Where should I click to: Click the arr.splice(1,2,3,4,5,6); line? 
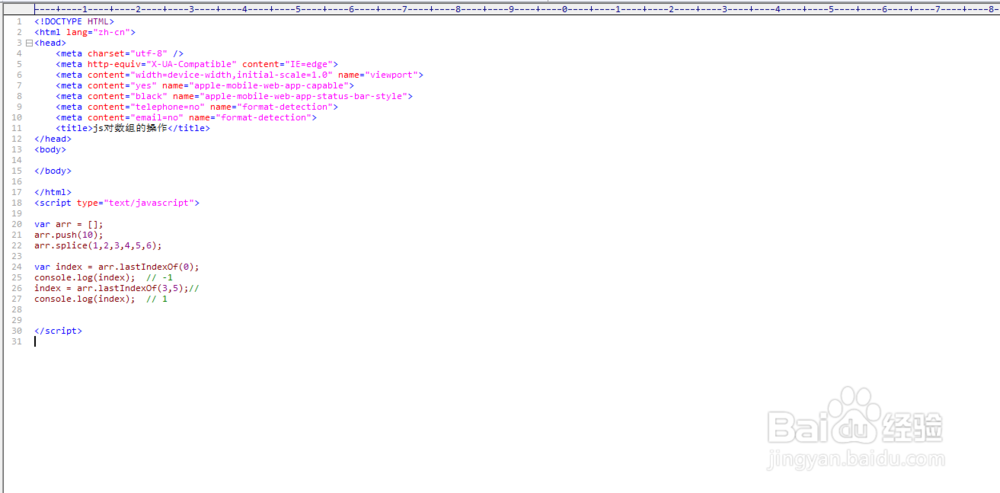(x=98, y=246)
